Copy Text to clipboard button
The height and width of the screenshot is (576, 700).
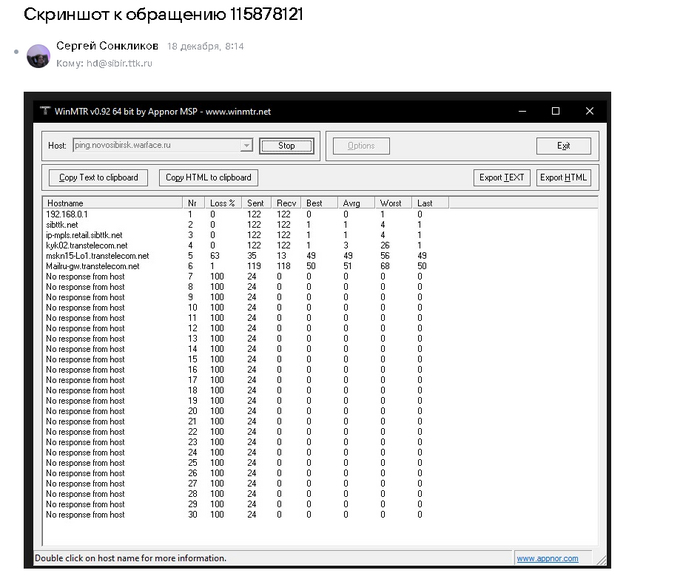pyautogui.click(x=98, y=178)
